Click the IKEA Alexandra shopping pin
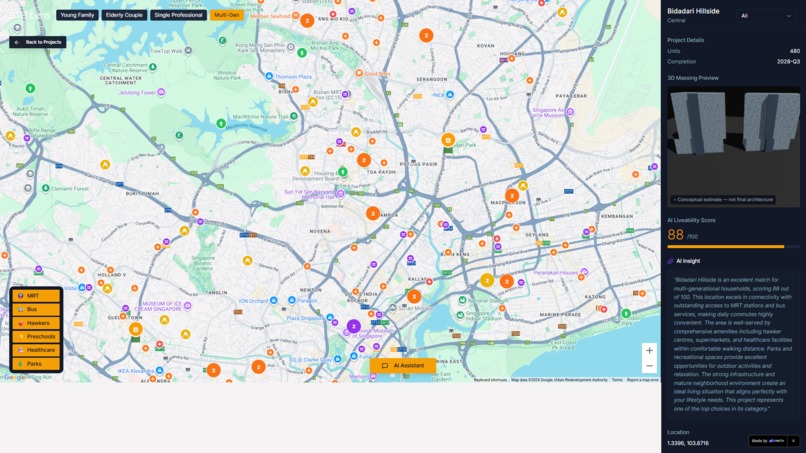The height and width of the screenshot is (453, 806). 159,370
